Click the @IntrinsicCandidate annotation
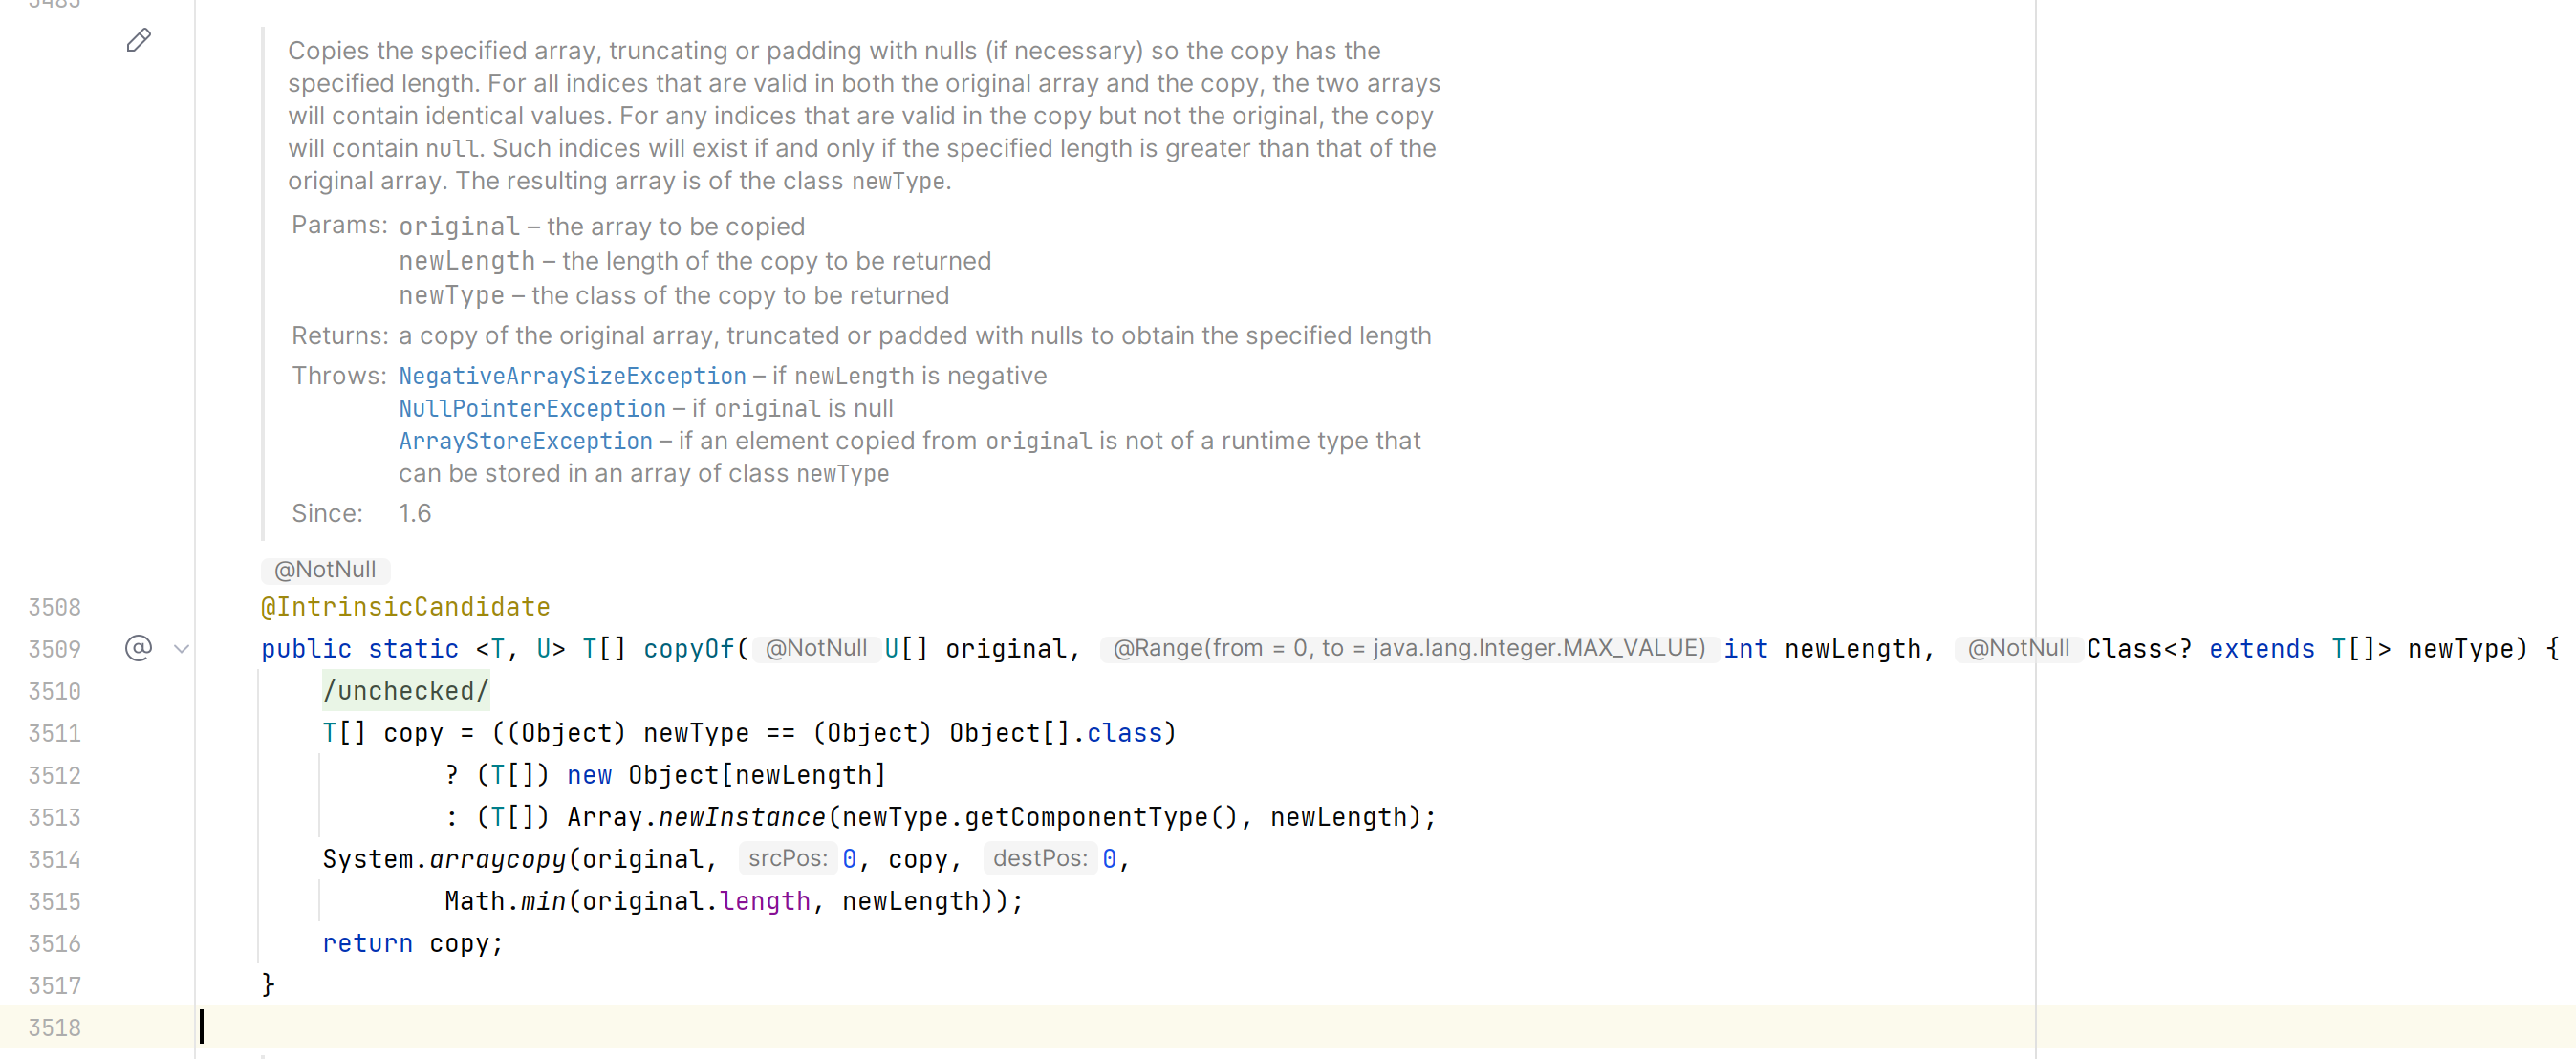 (405, 607)
